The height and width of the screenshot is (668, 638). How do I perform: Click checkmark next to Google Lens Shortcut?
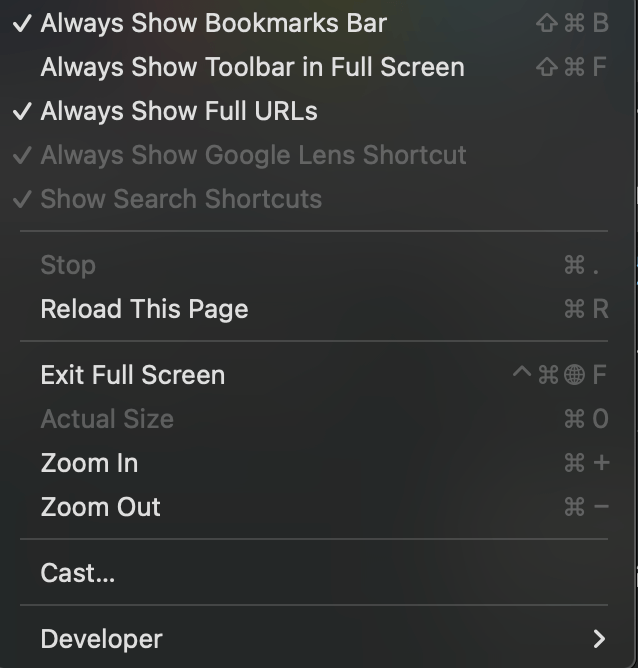click(22, 155)
